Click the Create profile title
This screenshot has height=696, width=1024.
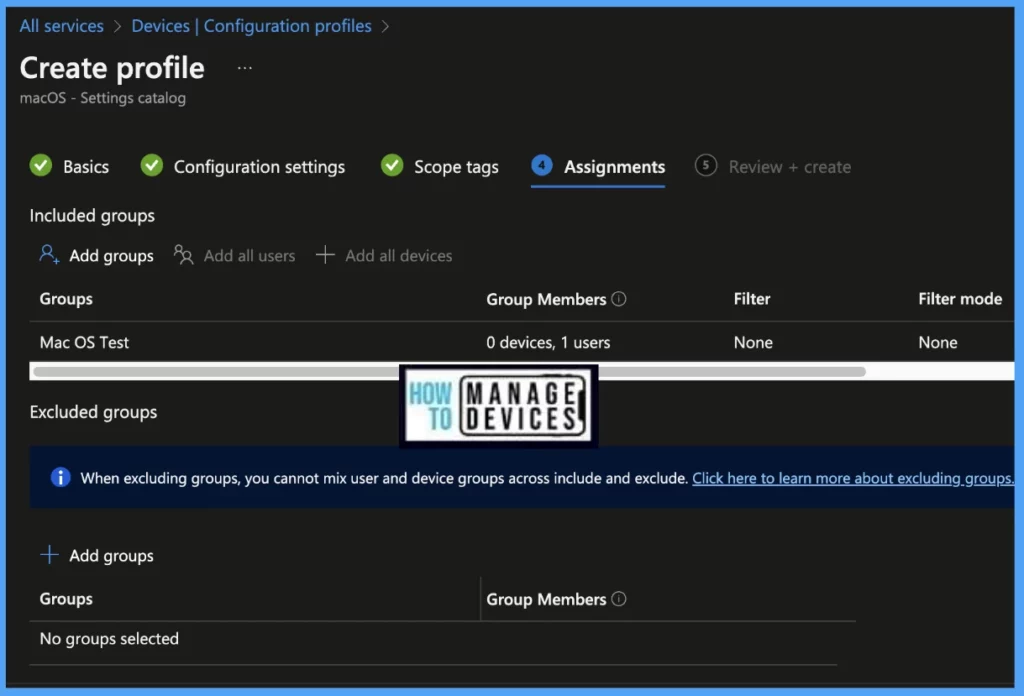click(x=112, y=68)
